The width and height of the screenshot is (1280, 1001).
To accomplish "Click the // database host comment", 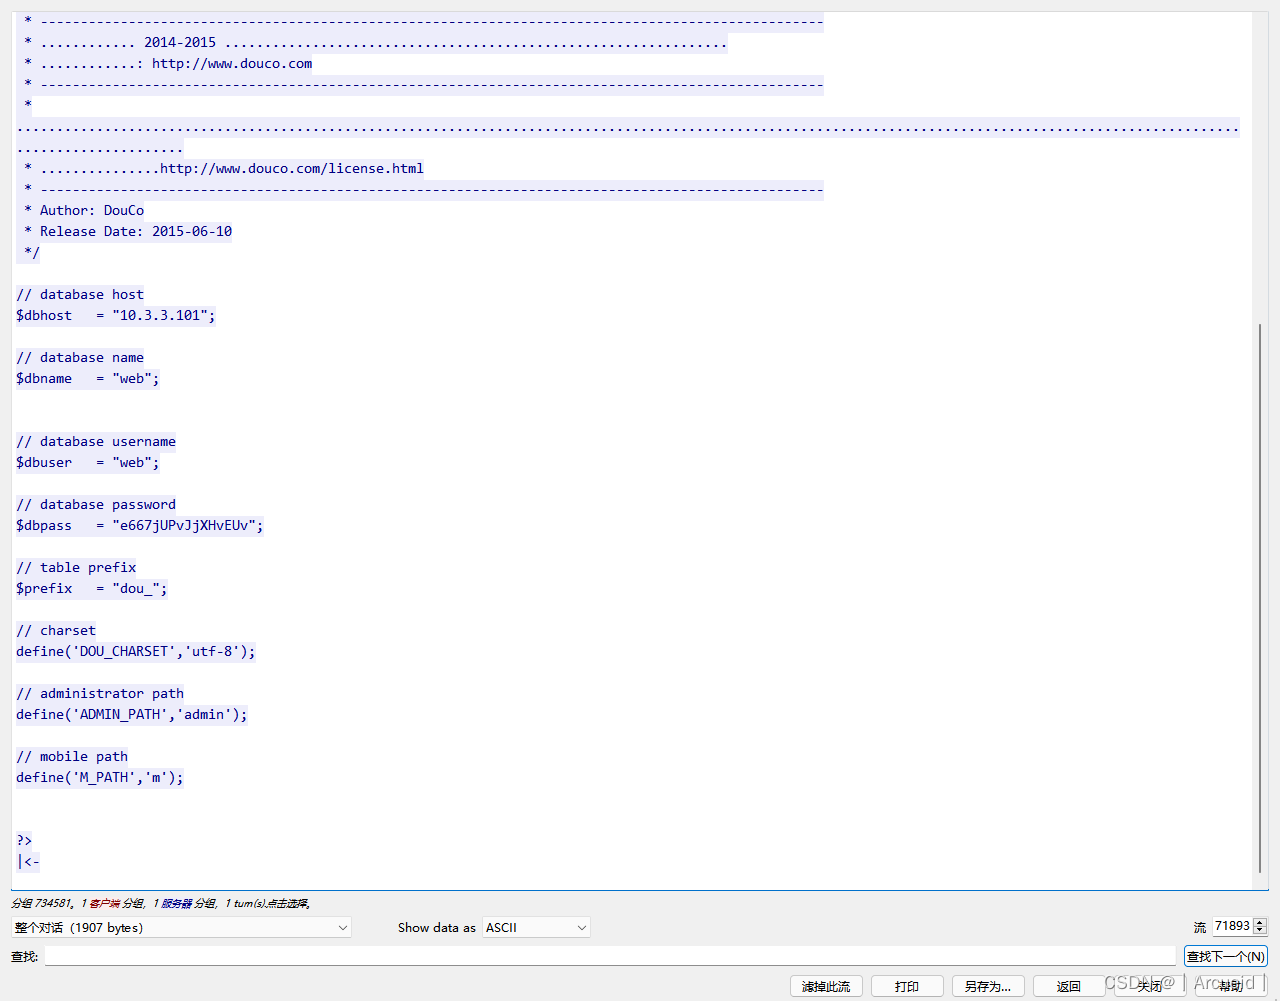I will 80,294.
